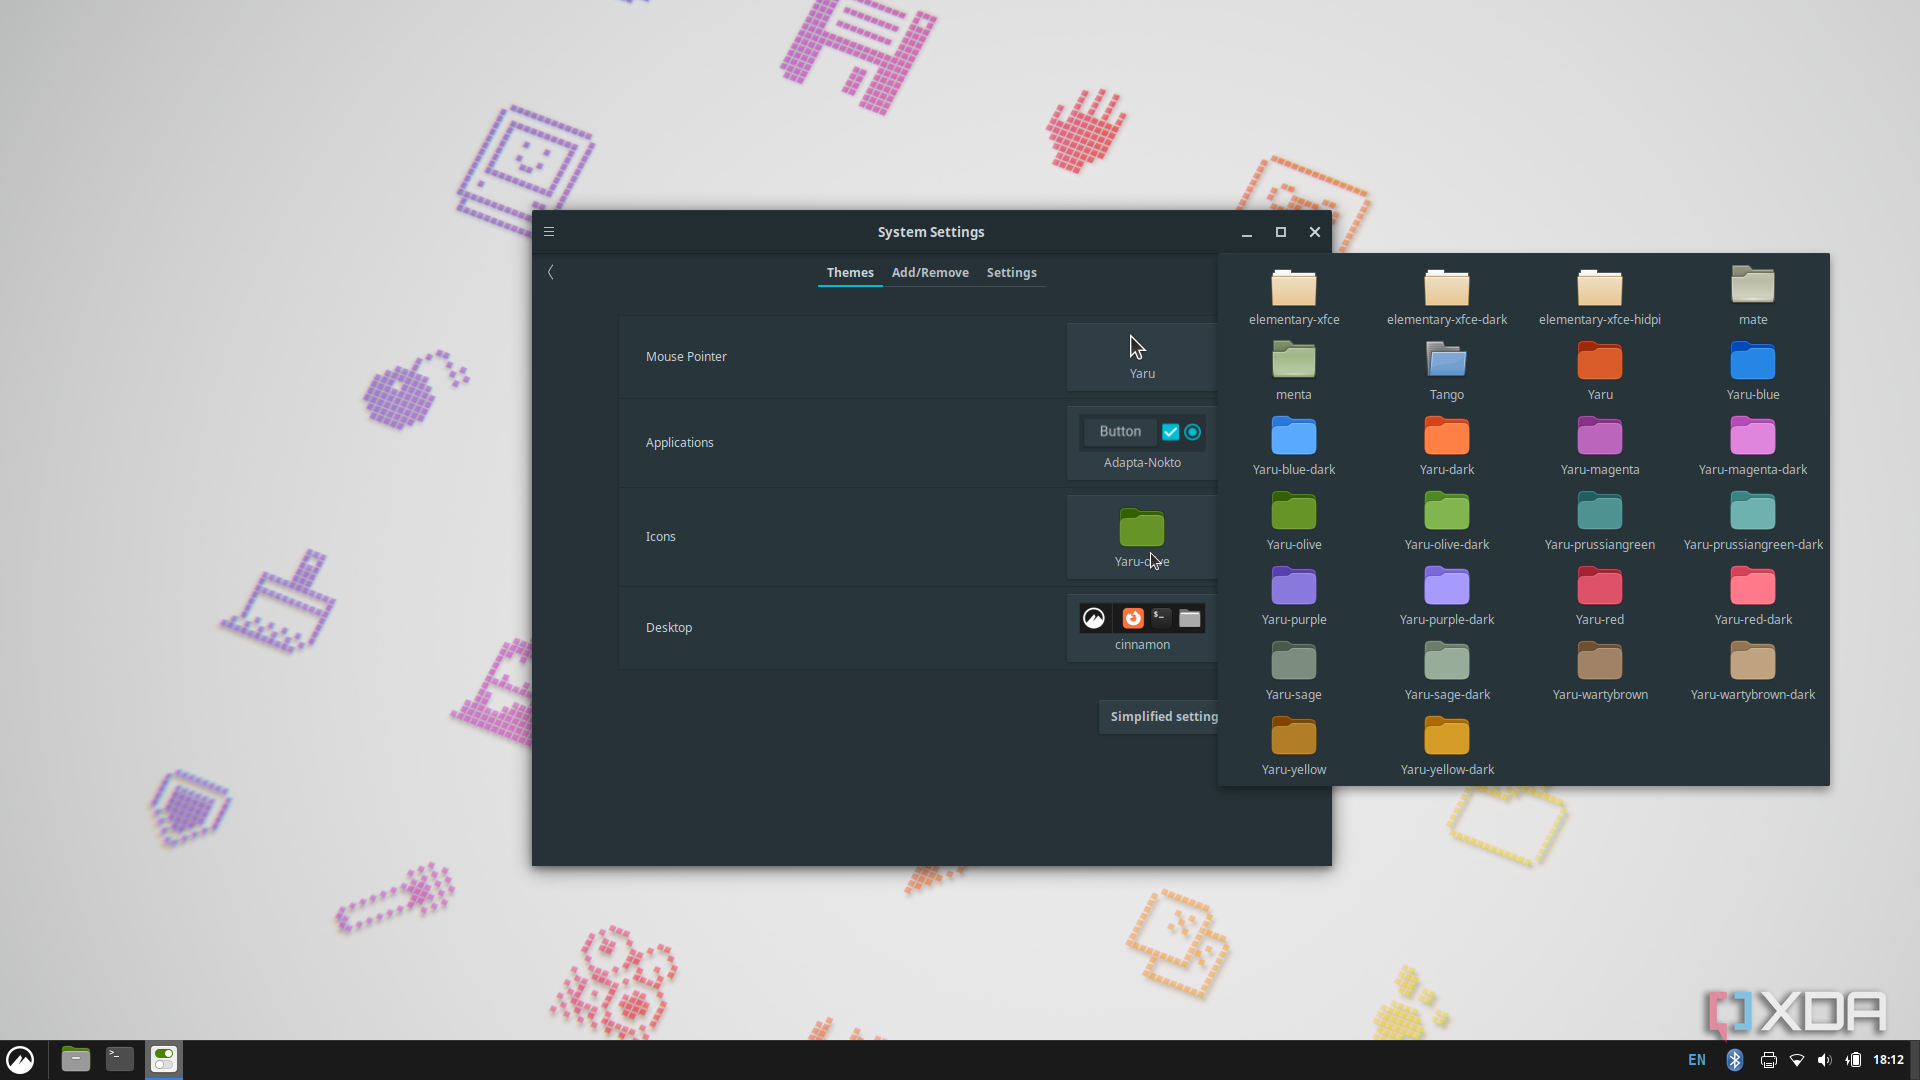Click the System Settings taskbar entry
Image resolution: width=1920 pixels, height=1080 pixels.
click(x=164, y=1059)
